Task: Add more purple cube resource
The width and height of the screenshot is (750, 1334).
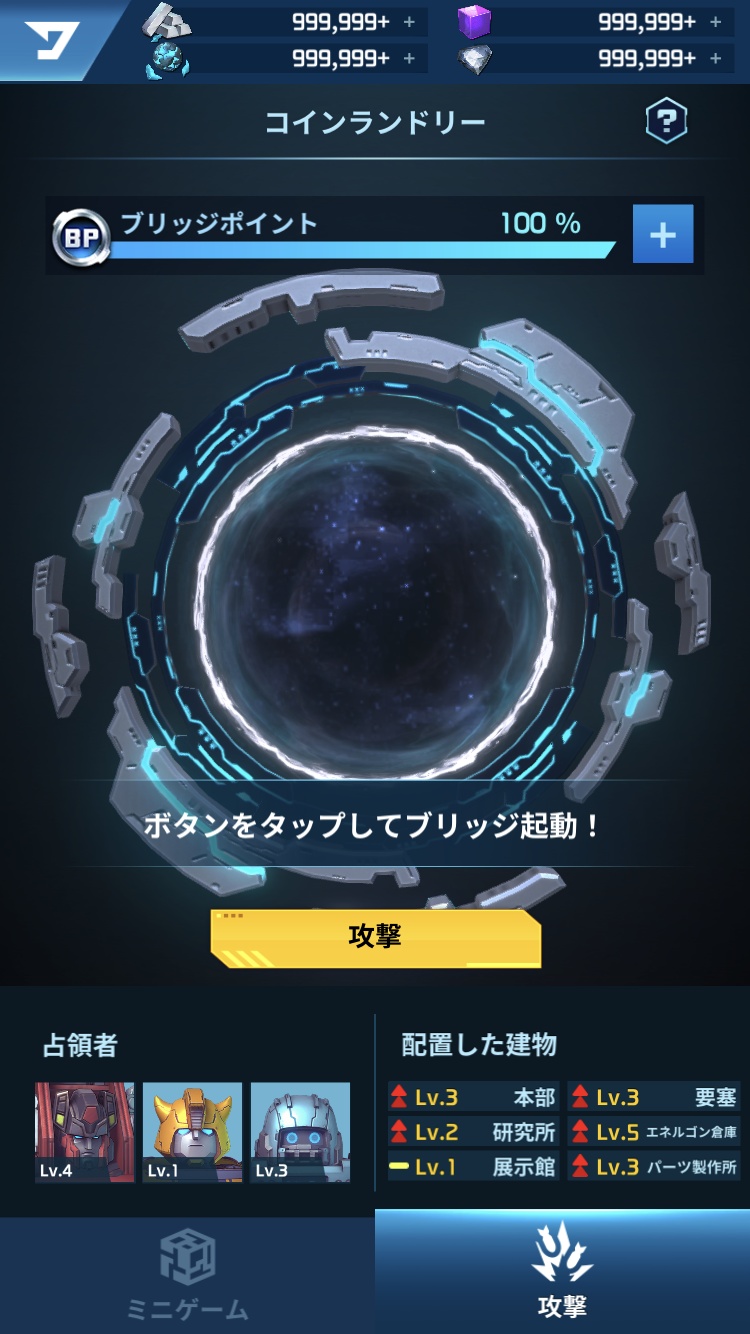Action: click(x=715, y=22)
